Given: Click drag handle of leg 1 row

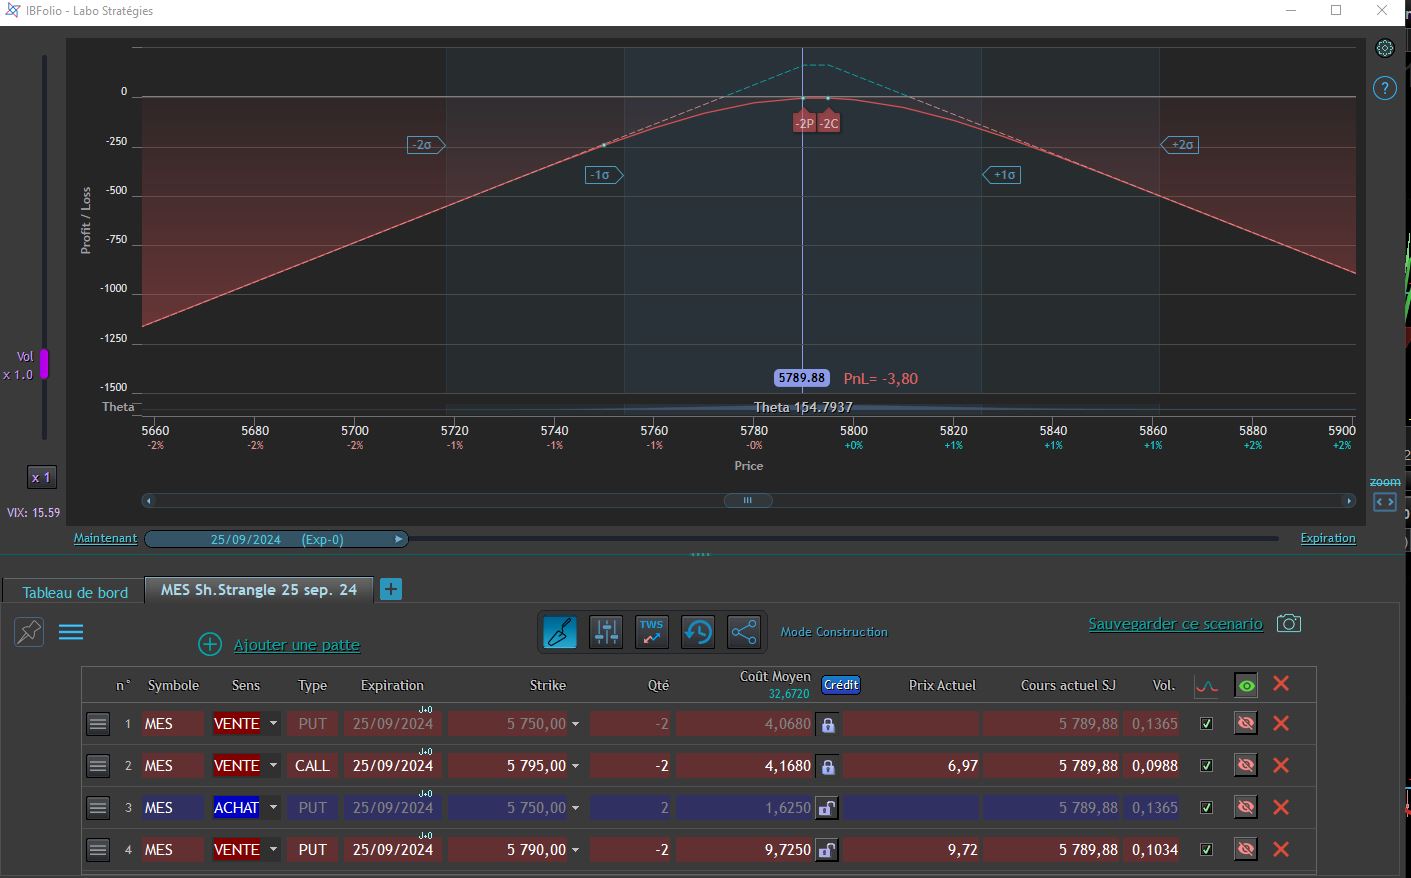Looking at the screenshot, I should 98,724.
